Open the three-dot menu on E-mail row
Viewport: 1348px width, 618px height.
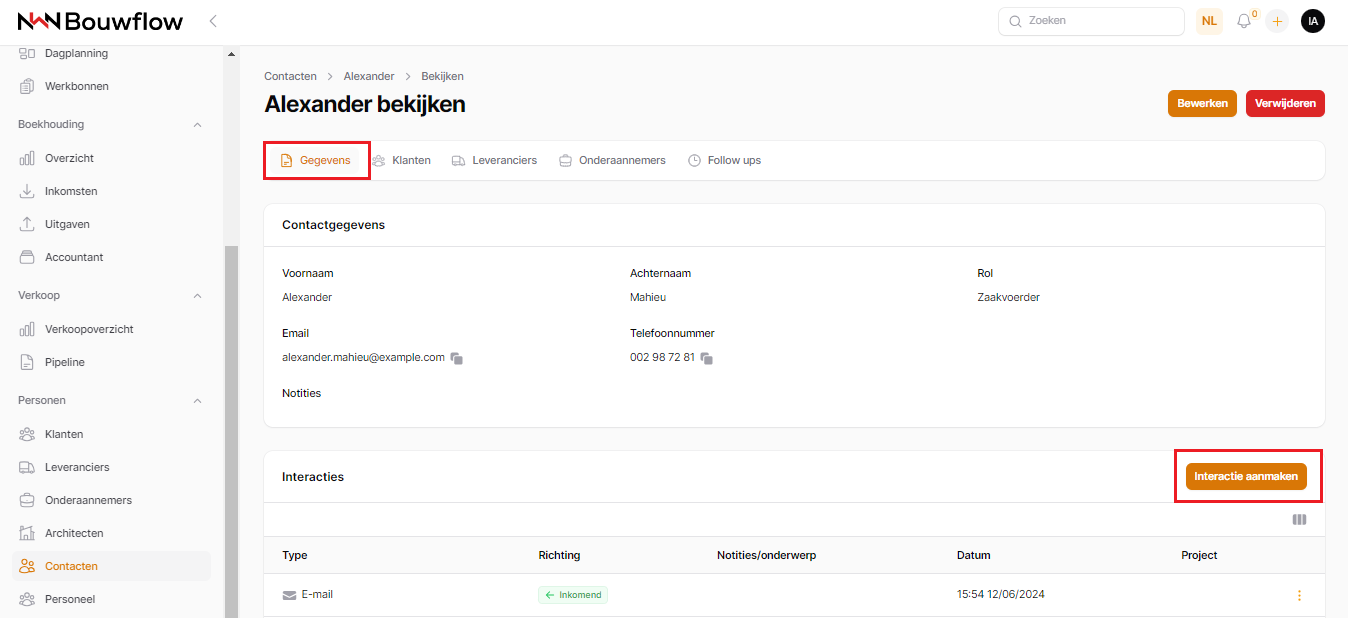click(x=1299, y=595)
